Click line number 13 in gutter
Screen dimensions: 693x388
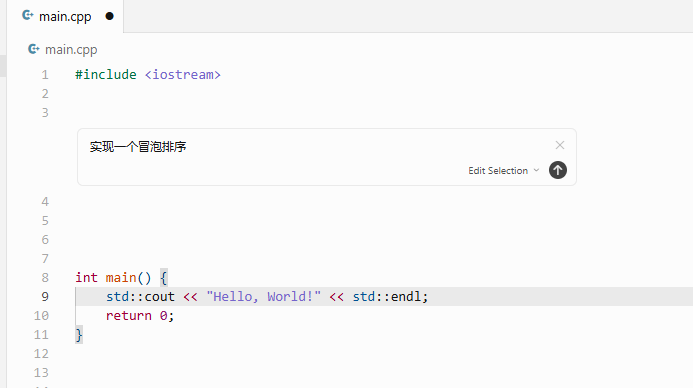click(x=41, y=373)
